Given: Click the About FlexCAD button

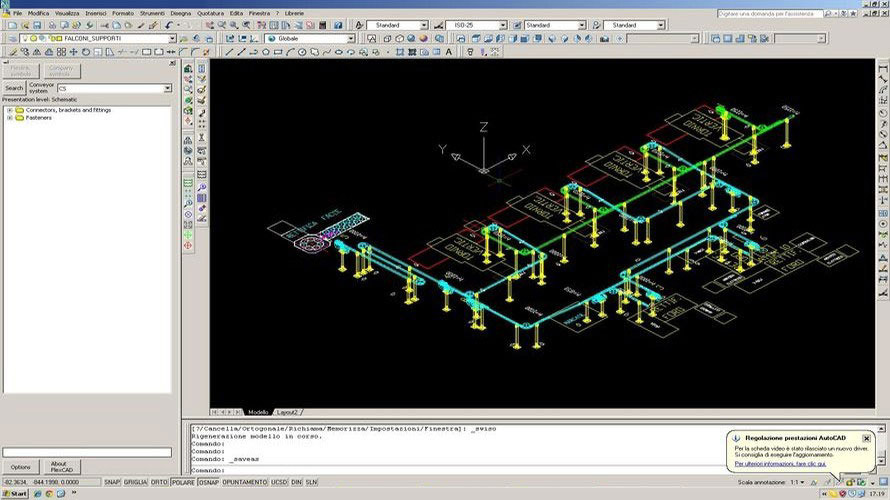Looking at the screenshot, I should pos(62,467).
